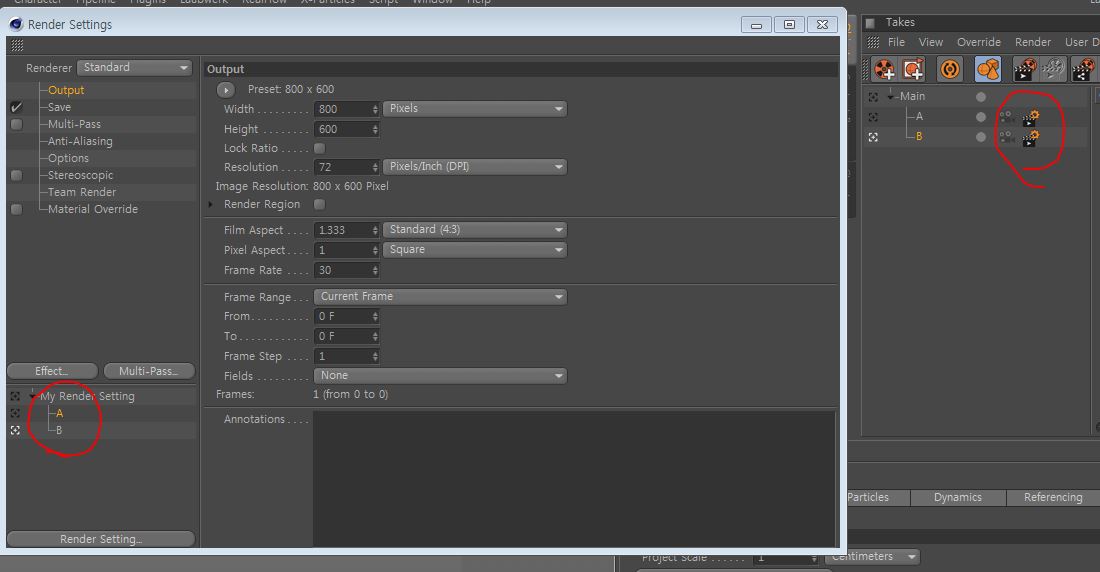The width and height of the screenshot is (1100, 572).
Task: Click the active marker icon beside take B
Action: 873,137
